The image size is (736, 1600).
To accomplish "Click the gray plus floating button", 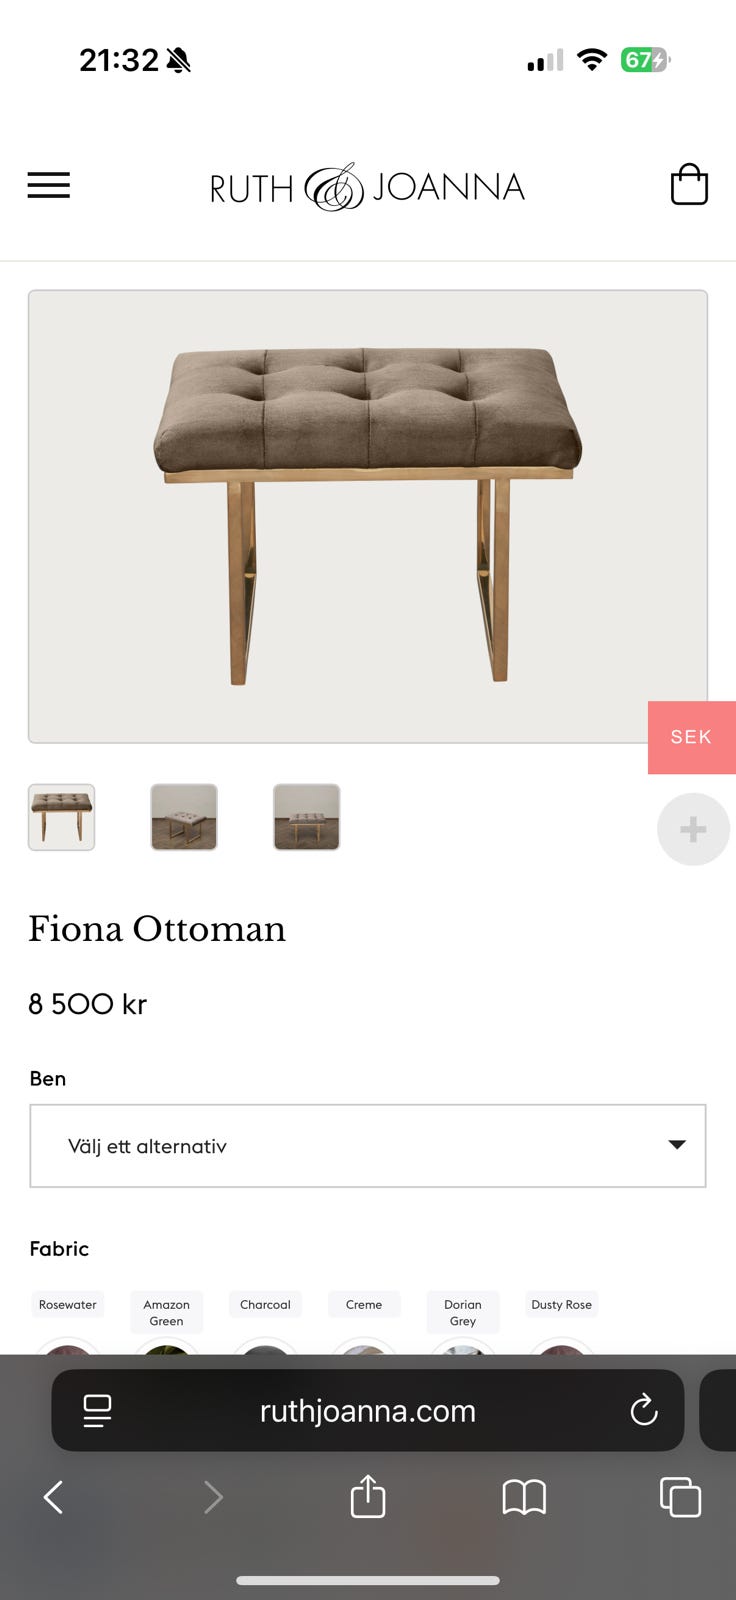I will 693,829.
